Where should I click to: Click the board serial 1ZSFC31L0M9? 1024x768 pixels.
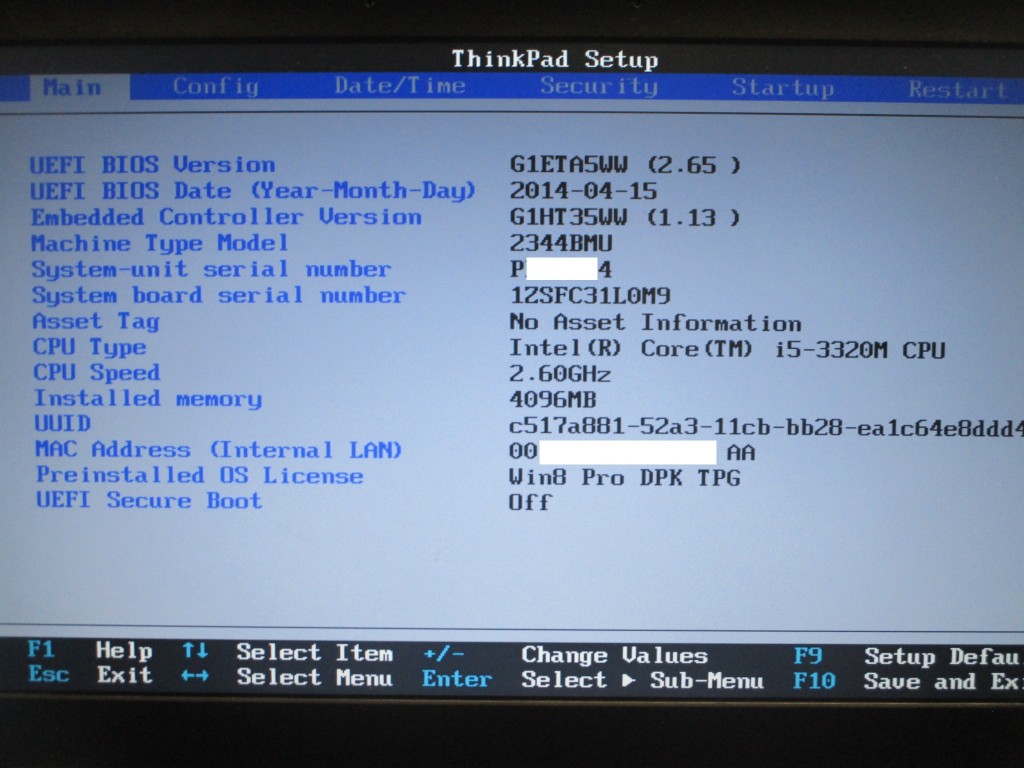tap(590, 296)
